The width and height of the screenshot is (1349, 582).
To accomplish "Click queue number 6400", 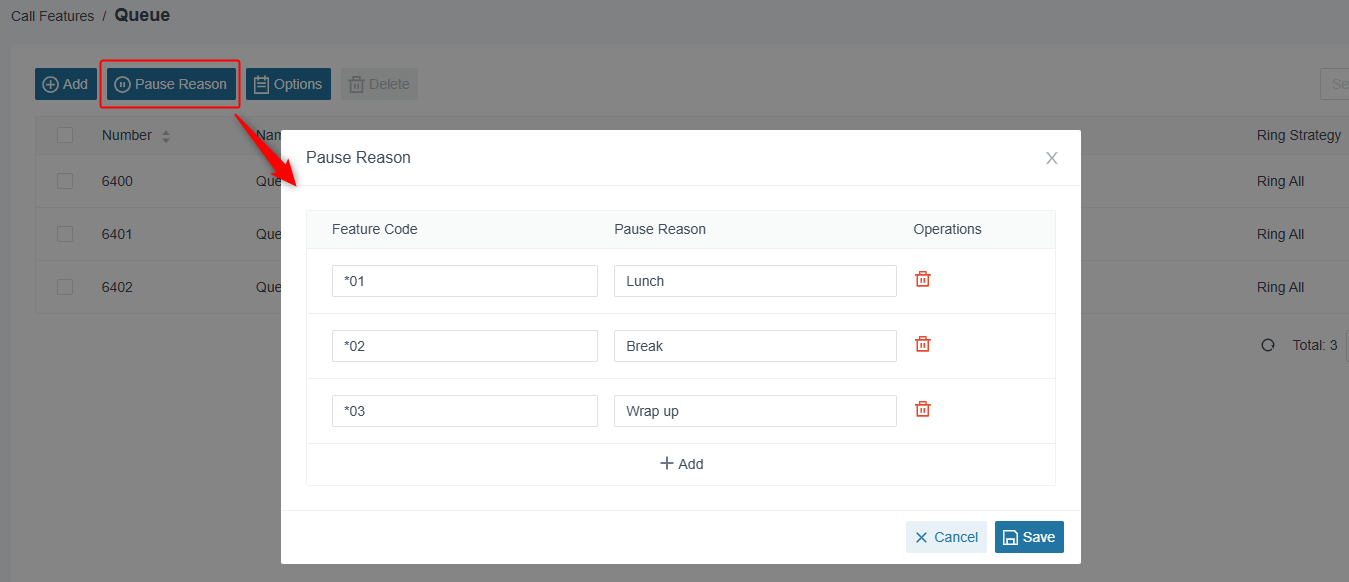I will (x=117, y=181).
